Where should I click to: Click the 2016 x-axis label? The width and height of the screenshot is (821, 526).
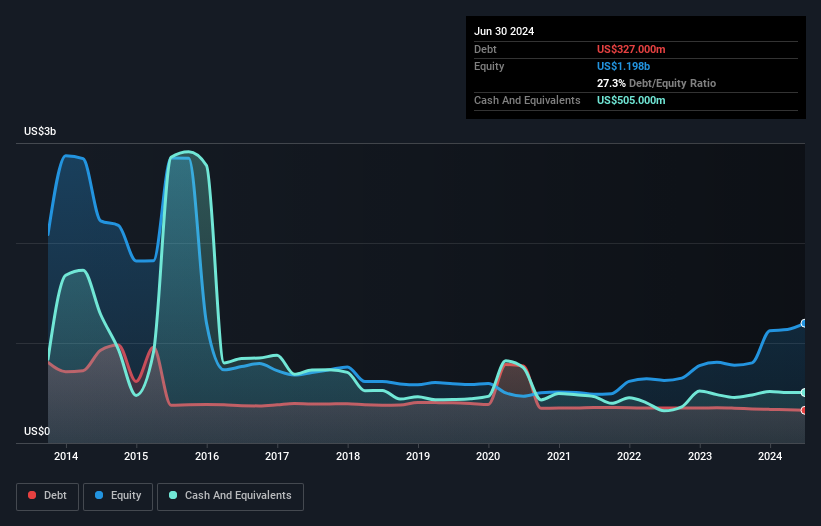[207, 456]
